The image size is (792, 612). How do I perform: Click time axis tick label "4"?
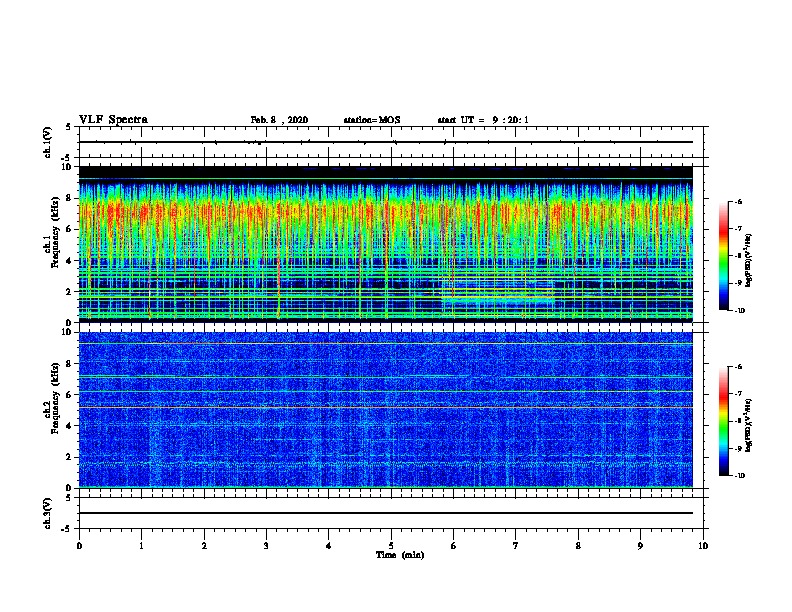(329, 546)
